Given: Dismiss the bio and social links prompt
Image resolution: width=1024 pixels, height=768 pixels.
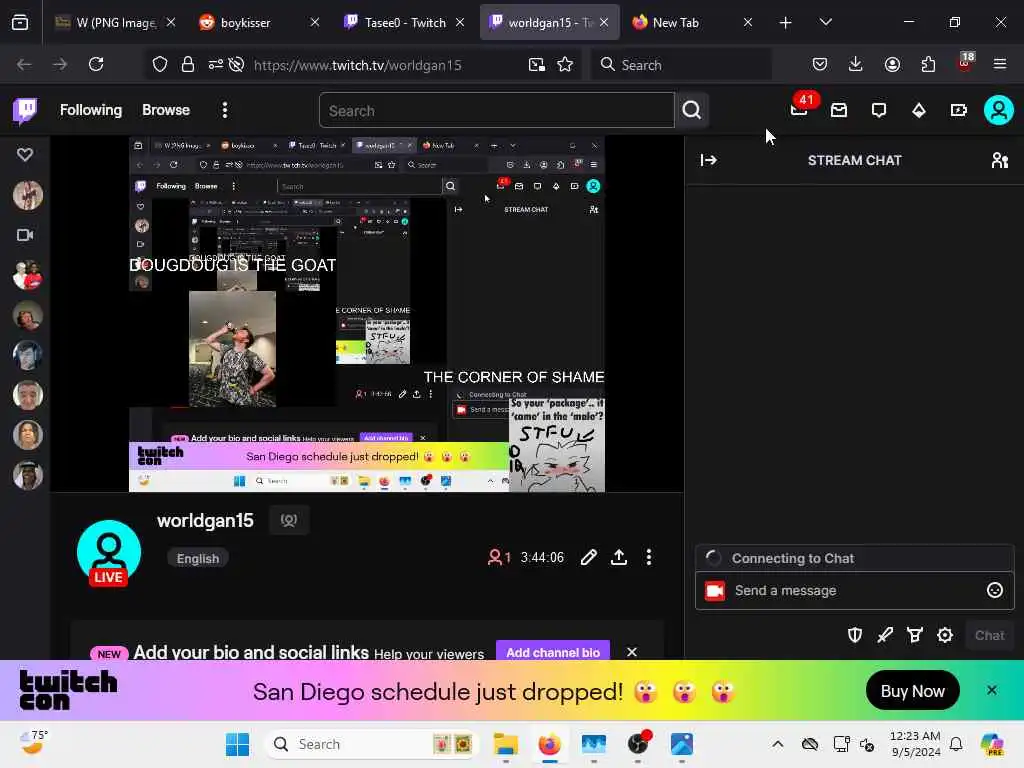Looking at the screenshot, I should (632, 652).
